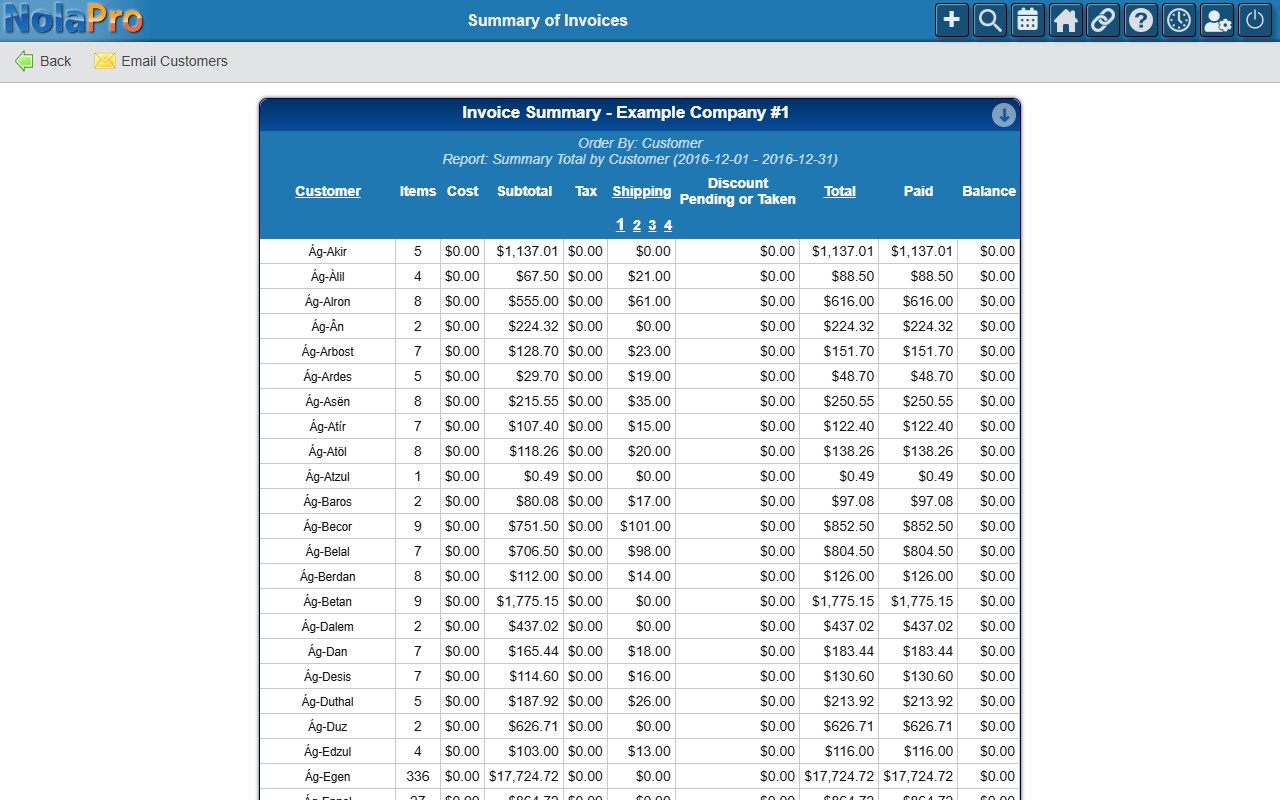Click the $616.00 total for Ág-Alron
This screenshot has width=1280, height=800.
click(849, 301)
